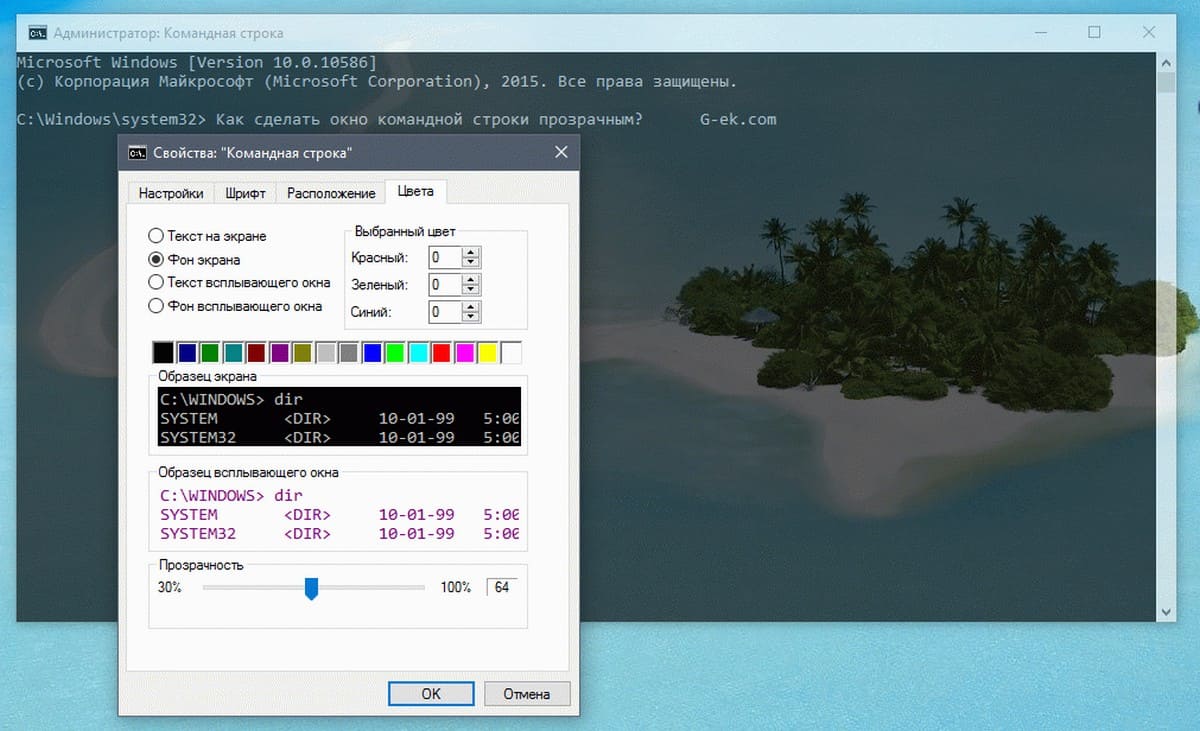The width and height of the screenshot is (1200, 731).
Task: Maximize the Администратор Командная строка window
Action: point(1095,33)
